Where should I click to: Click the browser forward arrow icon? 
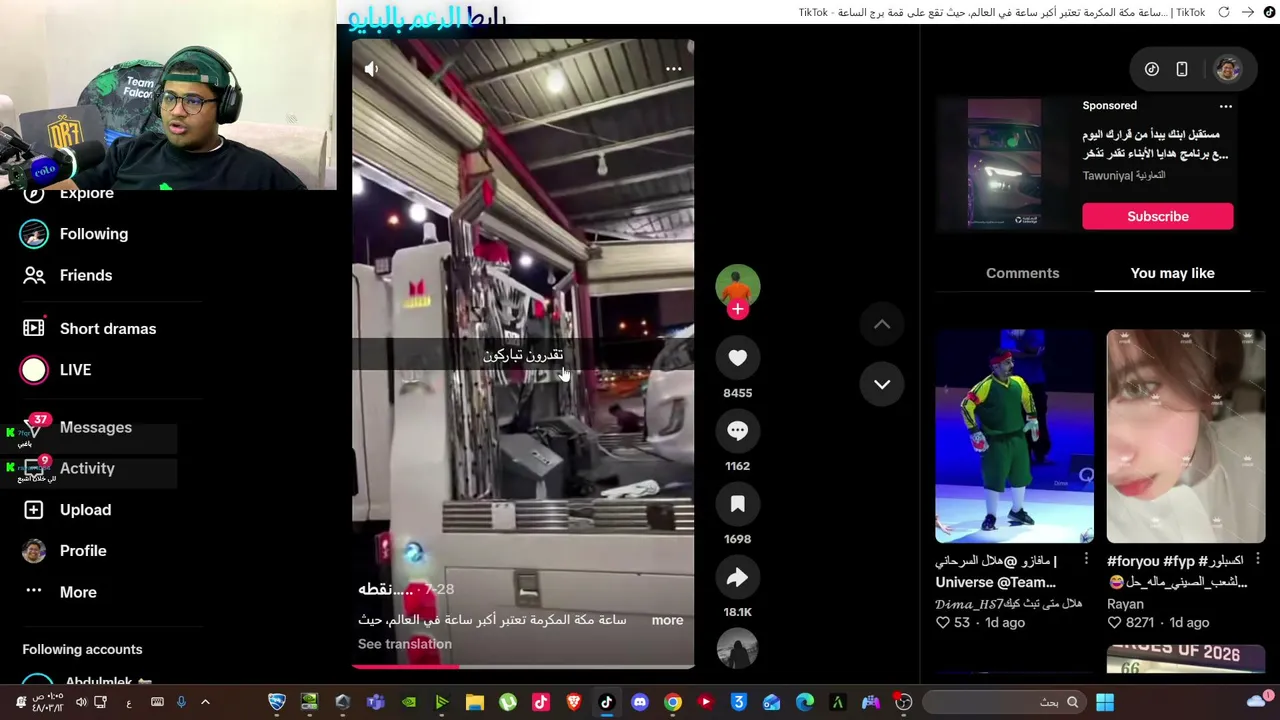[x=1248, y=12]
